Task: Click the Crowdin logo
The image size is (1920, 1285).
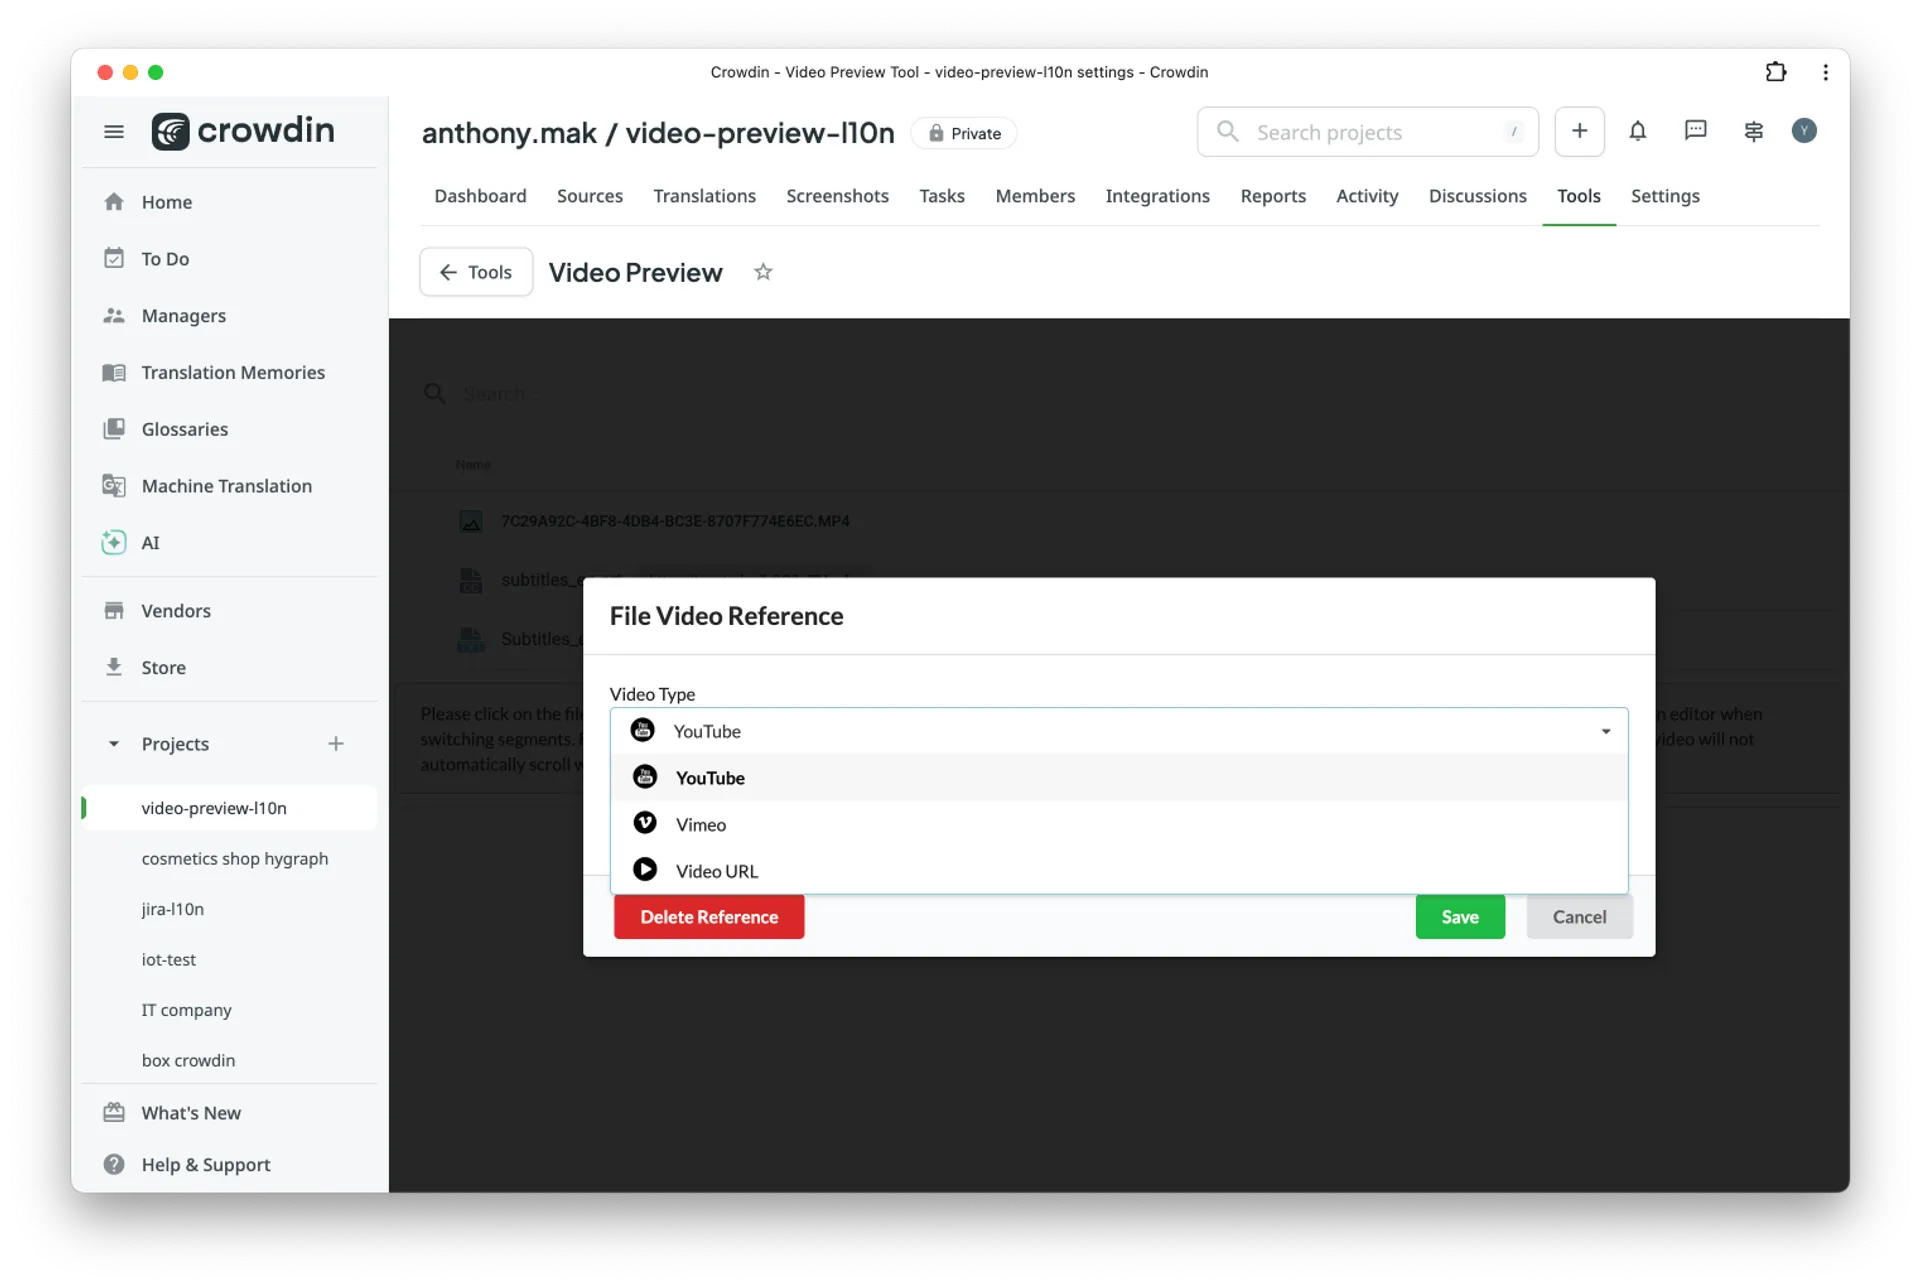Action: 243,131
